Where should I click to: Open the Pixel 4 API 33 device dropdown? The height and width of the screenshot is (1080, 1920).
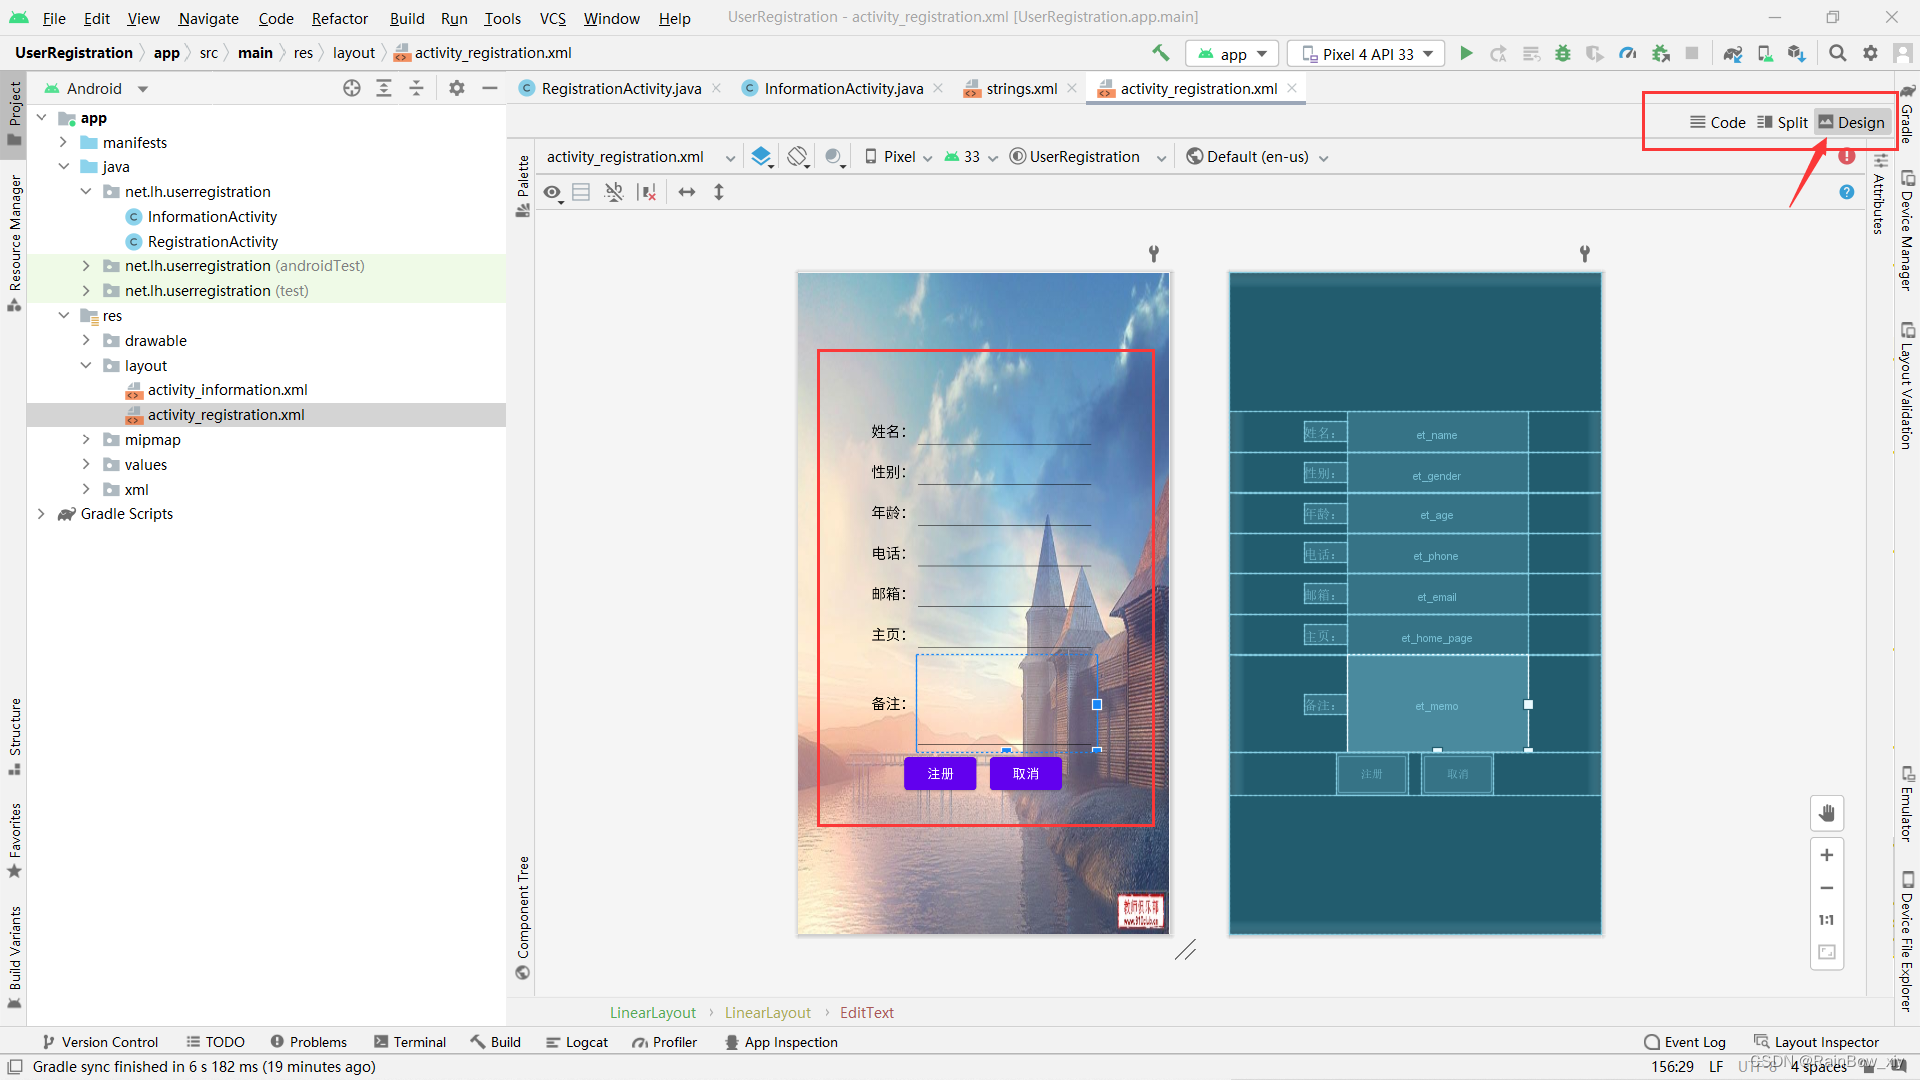point(1366,54)
